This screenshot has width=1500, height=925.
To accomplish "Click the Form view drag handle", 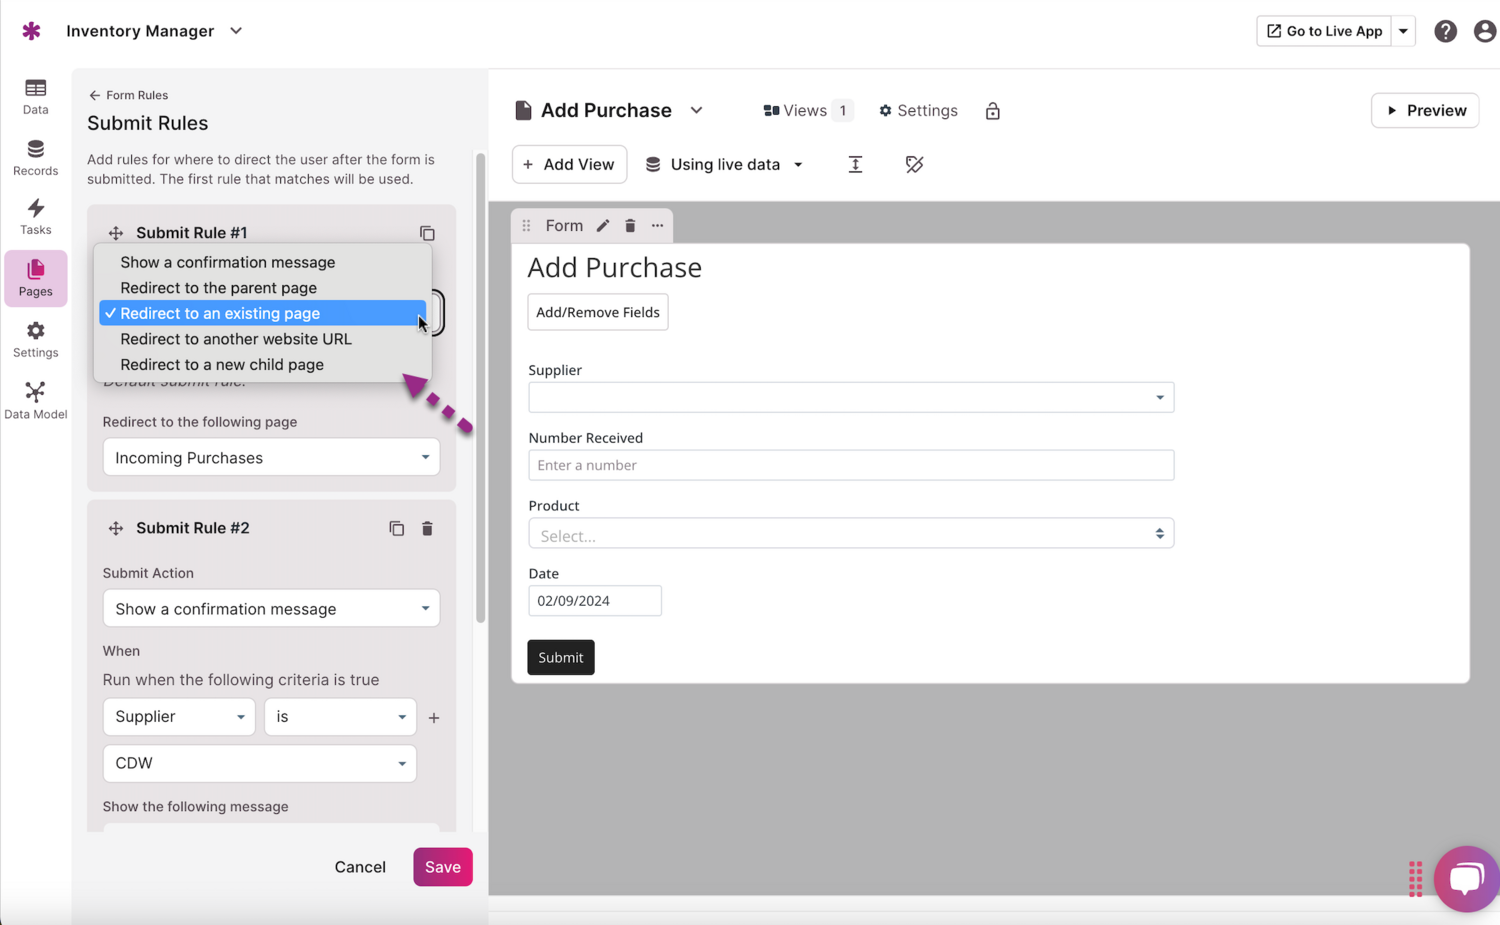I will point(526,226).
